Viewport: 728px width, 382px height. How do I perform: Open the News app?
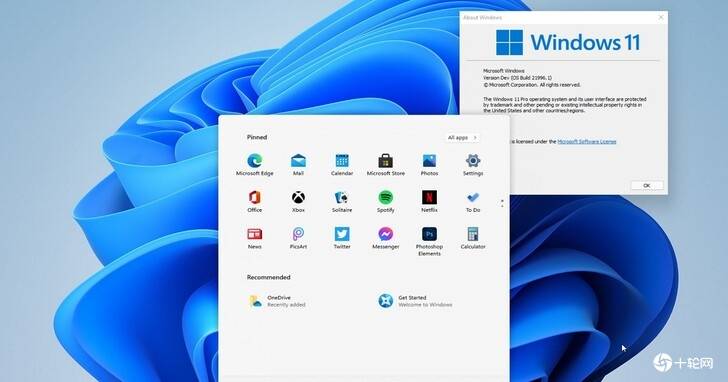coord(254,238)
